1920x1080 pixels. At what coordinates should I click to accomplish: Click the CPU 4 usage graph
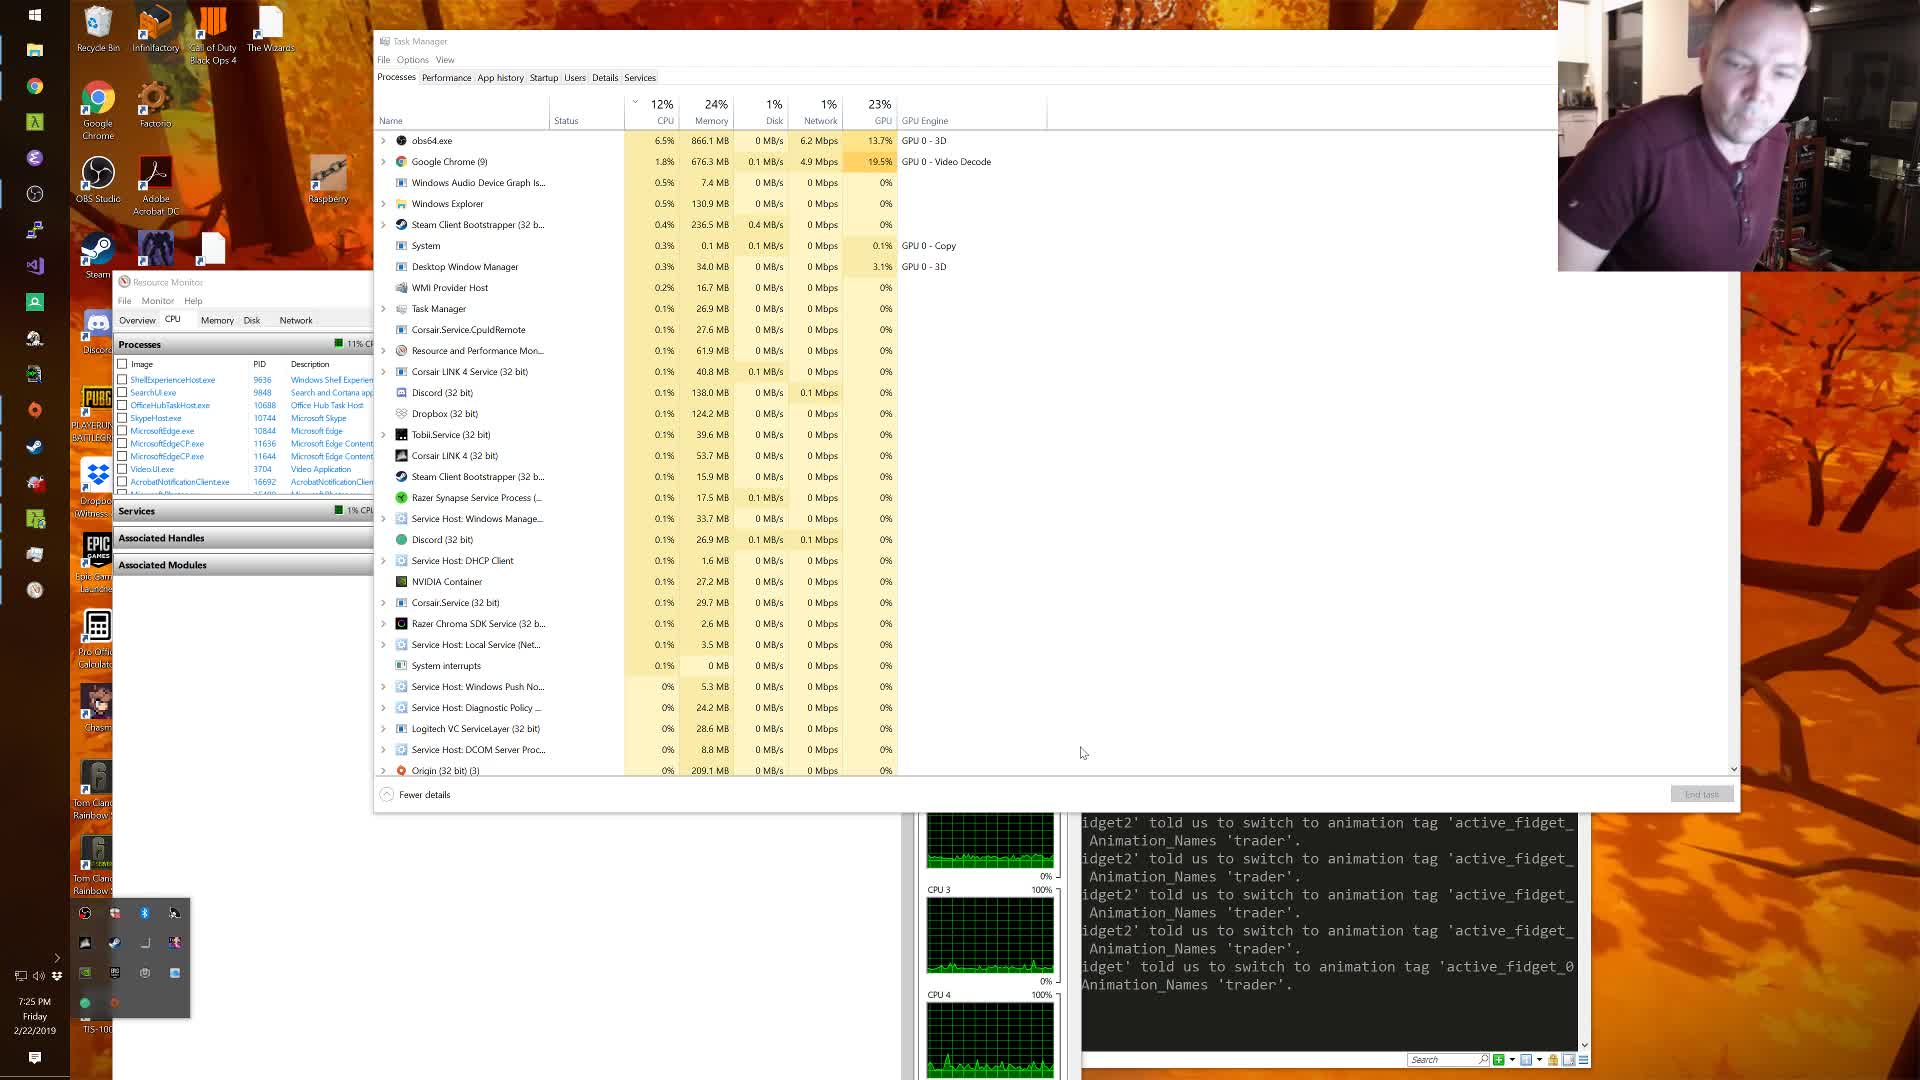990,1040
